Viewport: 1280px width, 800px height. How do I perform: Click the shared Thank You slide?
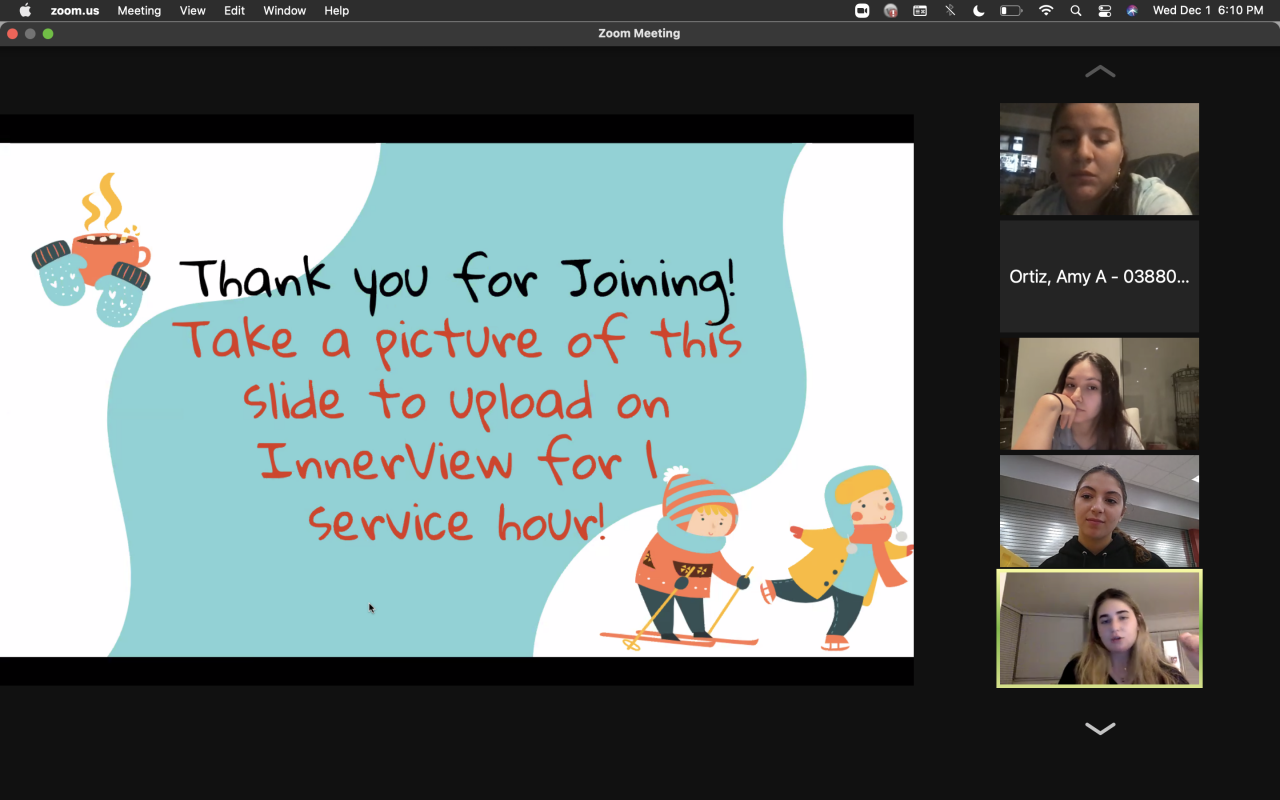456,400
